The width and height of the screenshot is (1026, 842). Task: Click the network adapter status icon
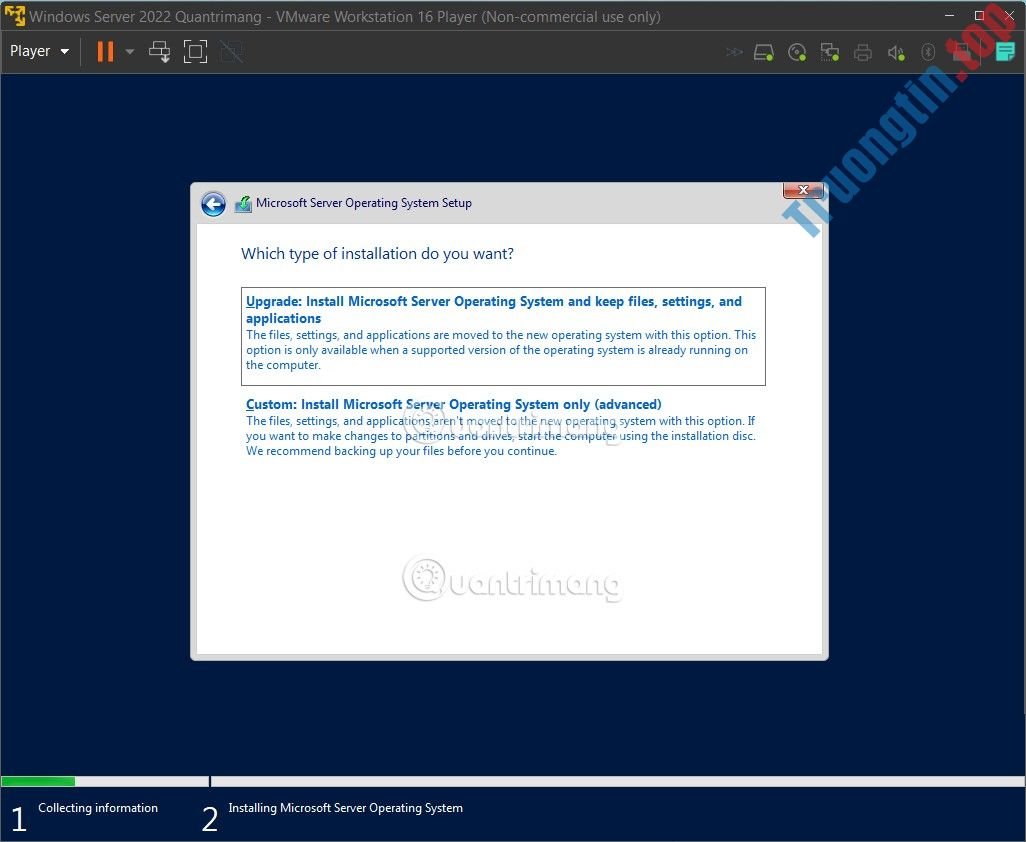[x=830, y=52]
